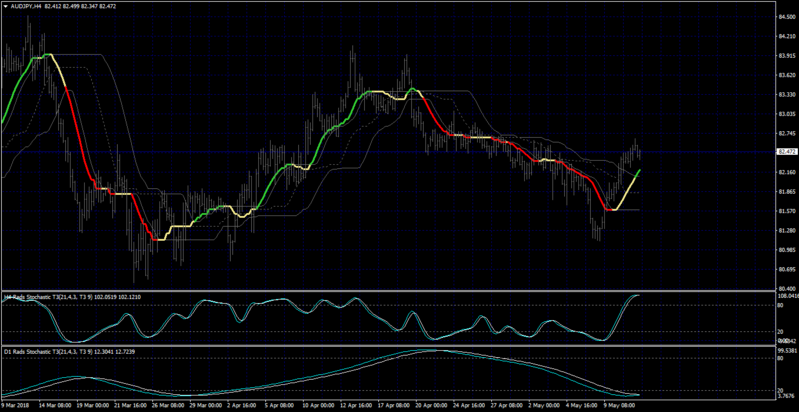This screenshot has height=412, width=799.
Task: Click the 3.7676 scale value in D1 panel
Action: 787,396
